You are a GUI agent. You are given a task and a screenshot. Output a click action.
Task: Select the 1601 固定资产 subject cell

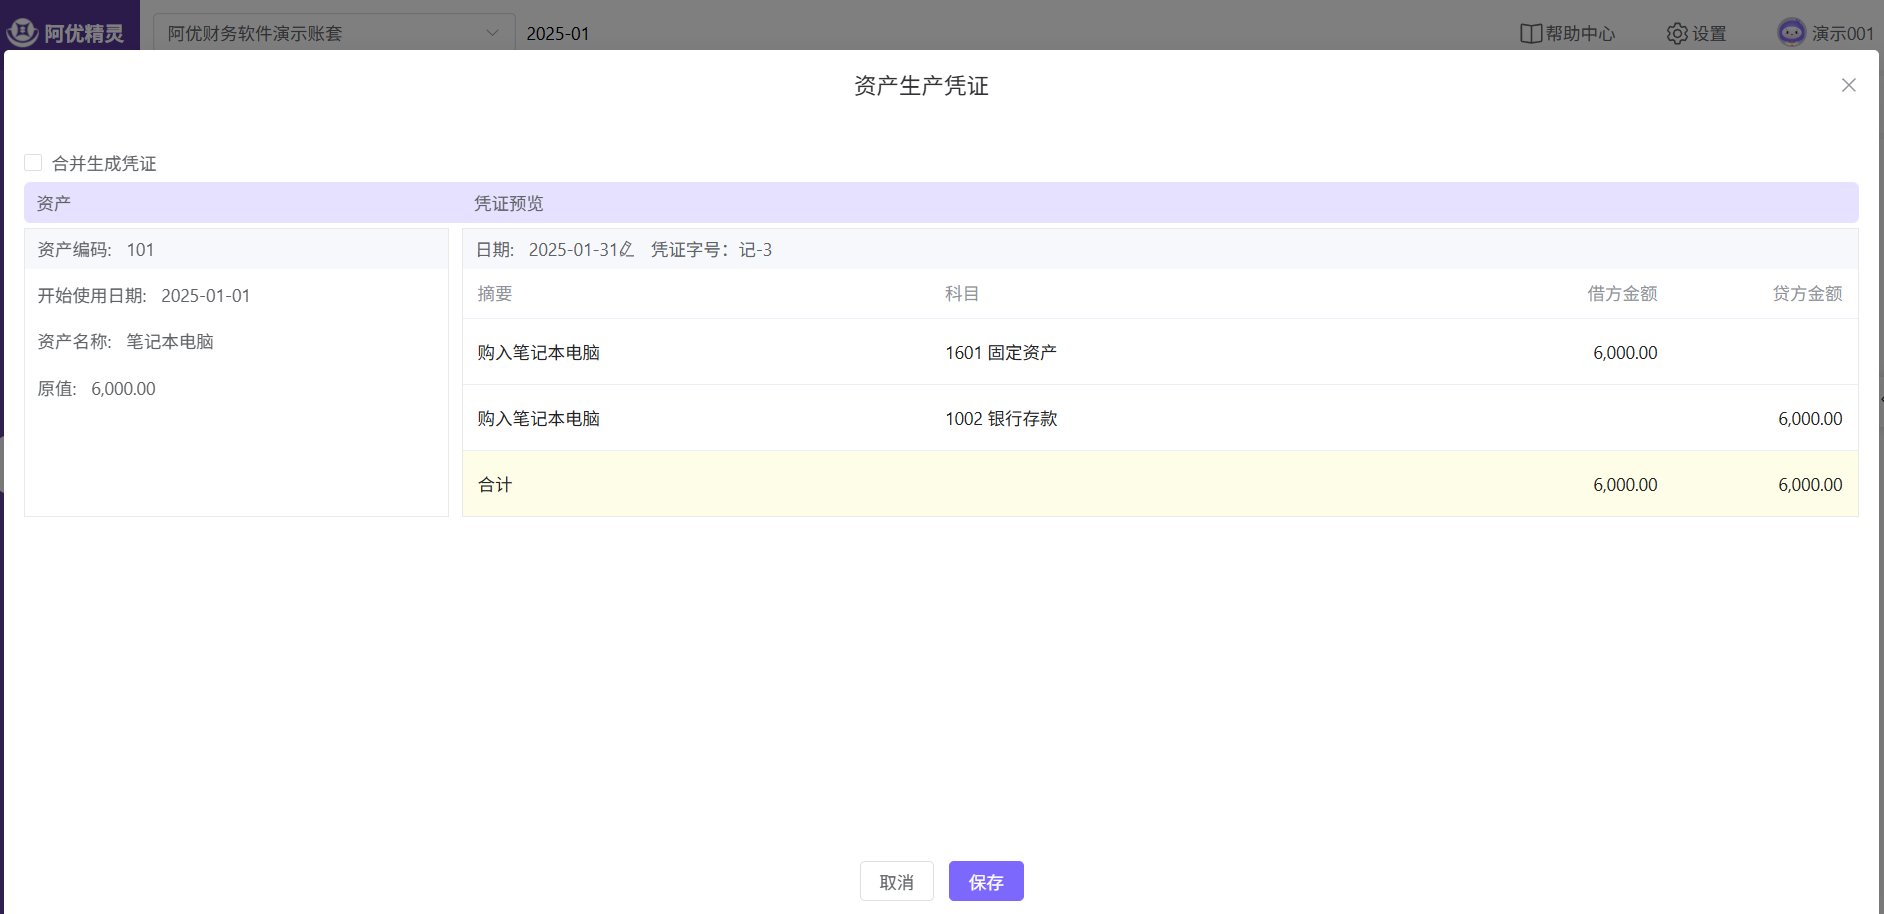(x=1001, y=352)
